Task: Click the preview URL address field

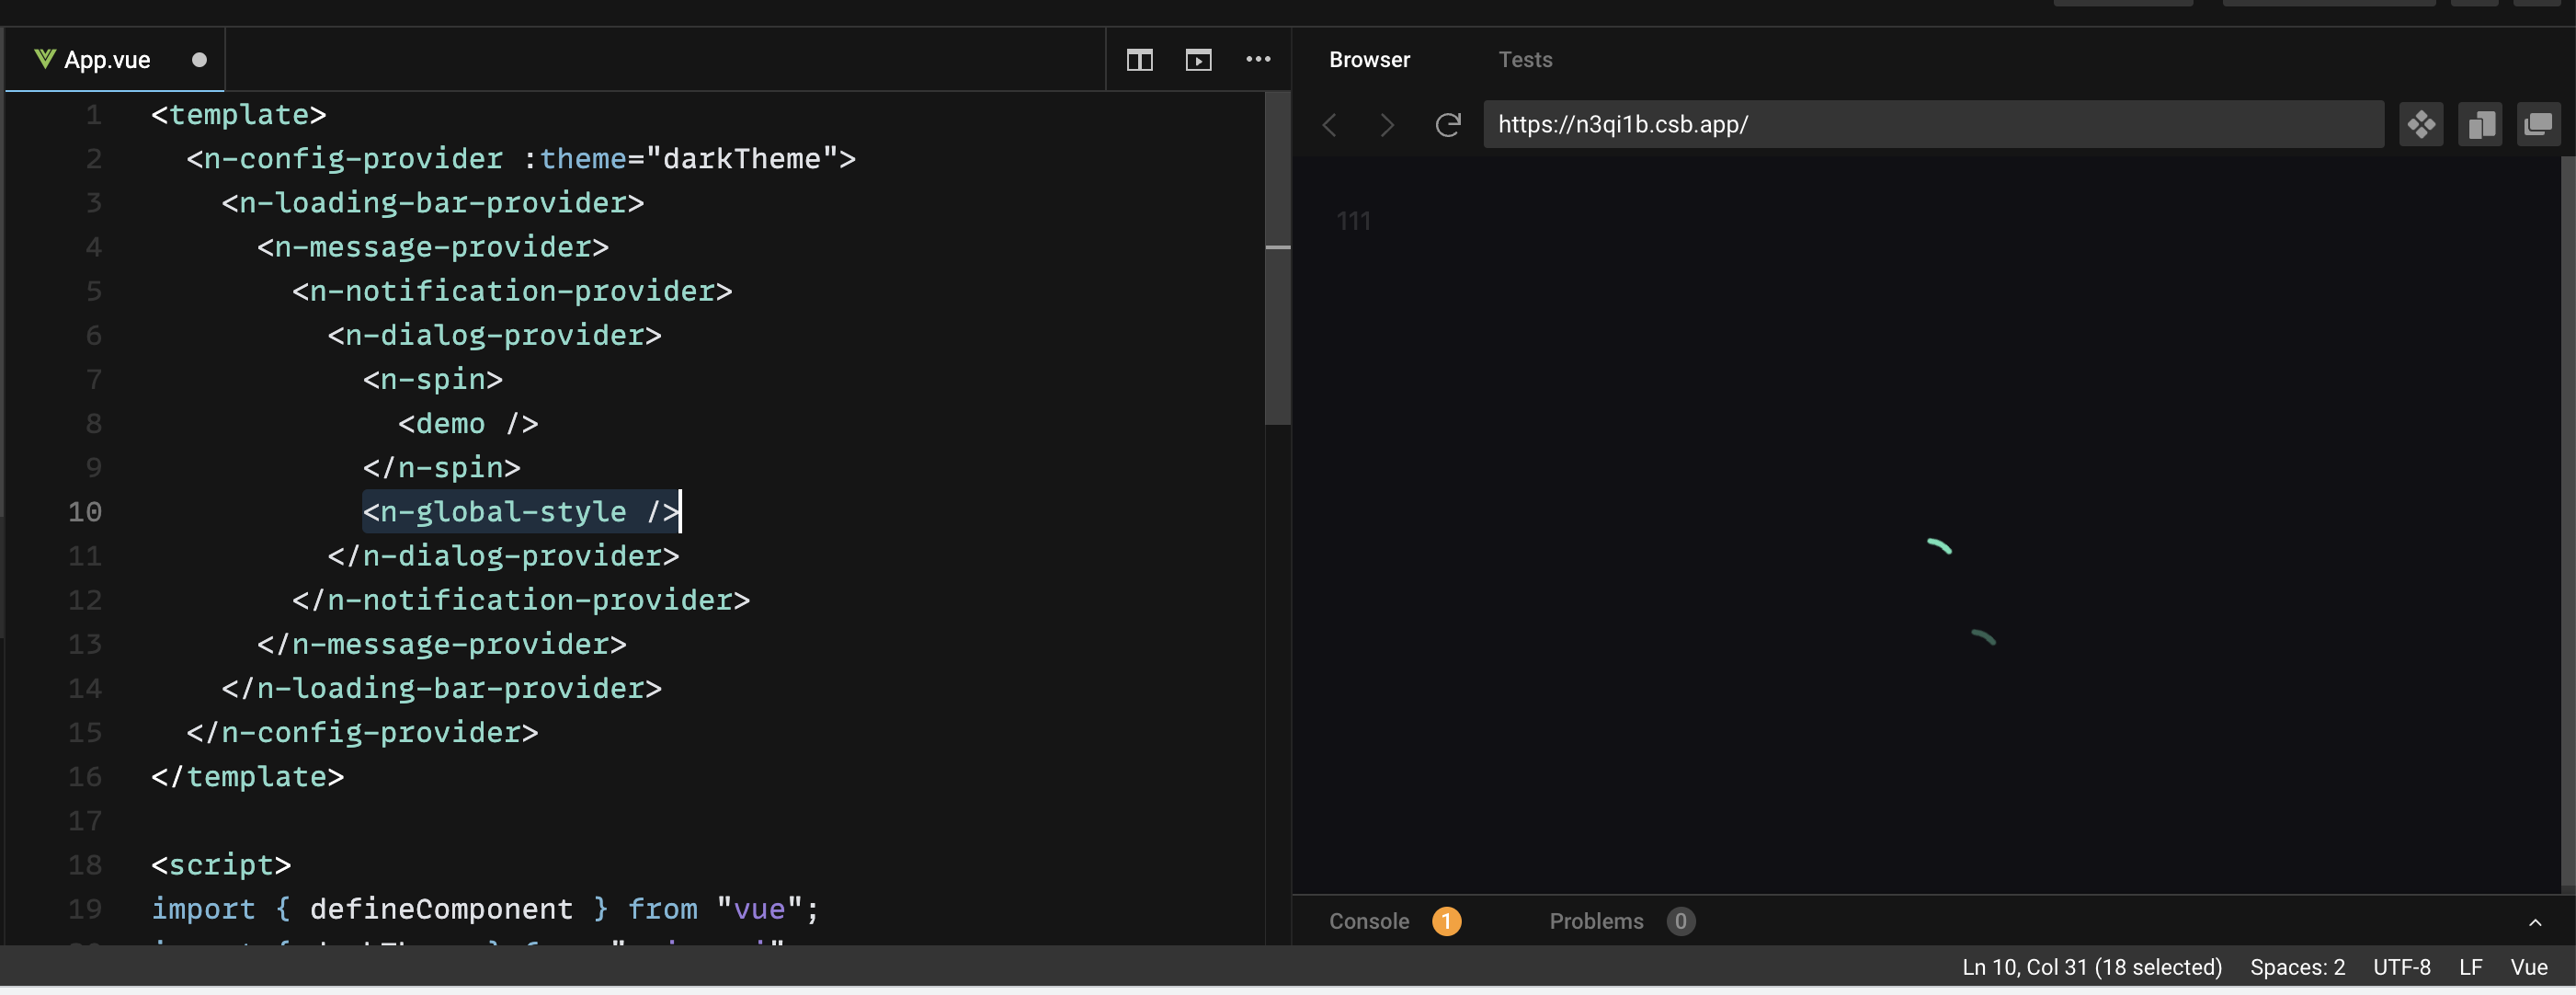Action: pyautogui.click(x=1930, y=124)
